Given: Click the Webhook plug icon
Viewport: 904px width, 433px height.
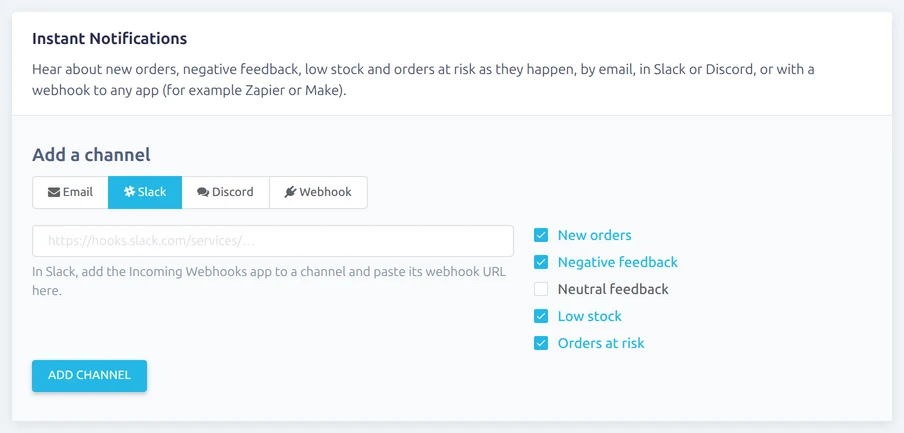Looking at the screenshot, I should pyautogui.click(x=290, y=193).
